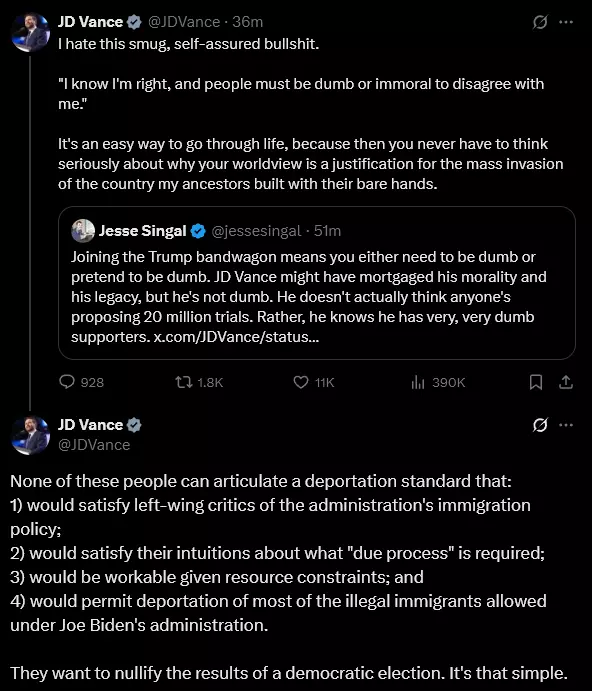Click the Grok icon on the second tweet
This screenshot has height=691, width=592.
[x=540, y=425]
